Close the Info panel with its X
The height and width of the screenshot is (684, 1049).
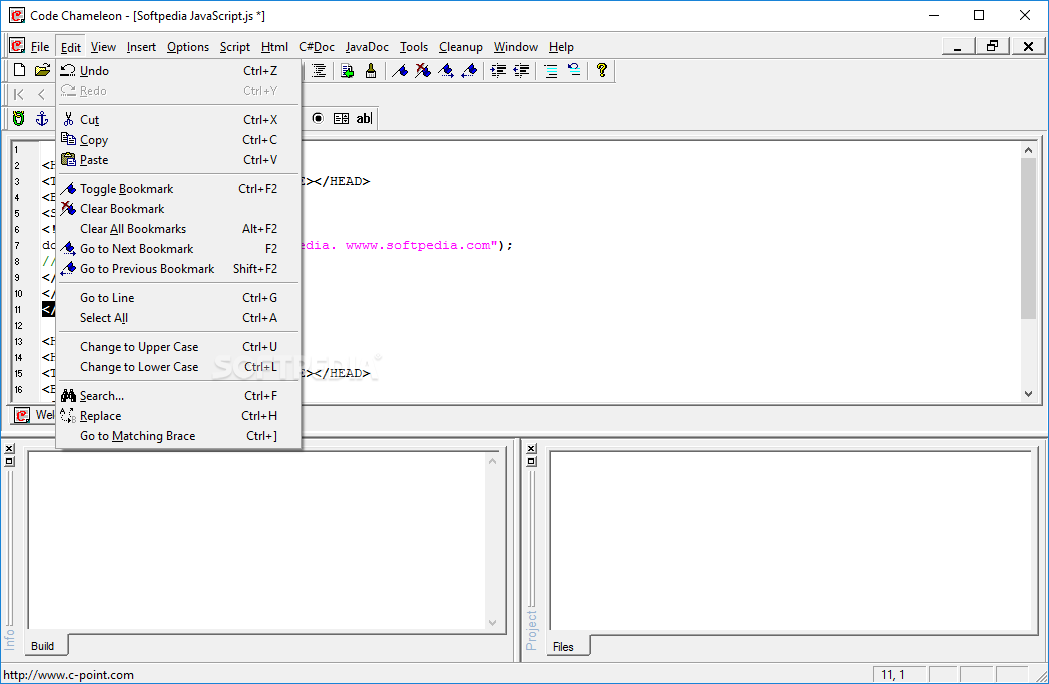(9, 448)
